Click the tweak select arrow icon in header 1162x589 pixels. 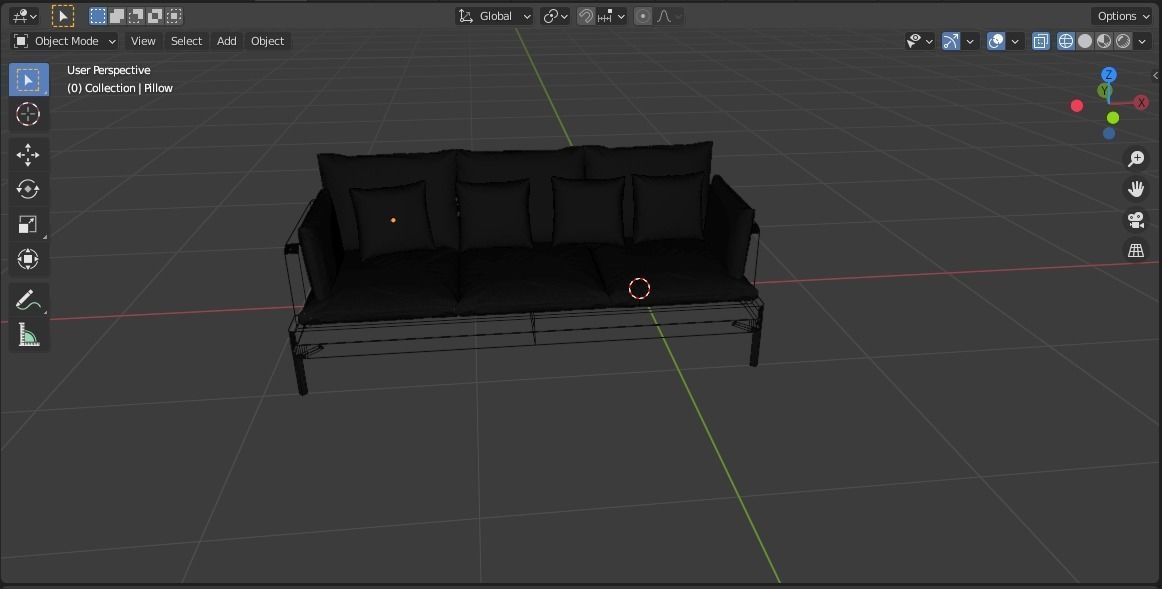tap(63, 16)
